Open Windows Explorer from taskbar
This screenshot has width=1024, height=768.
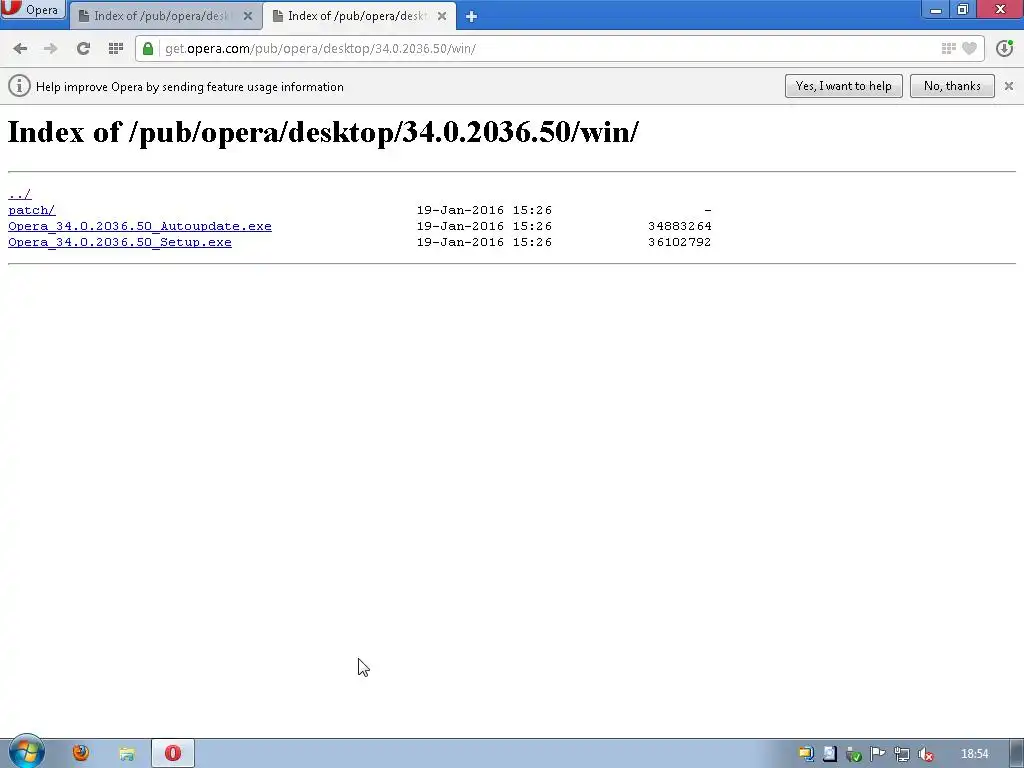(x=127, y=754)
